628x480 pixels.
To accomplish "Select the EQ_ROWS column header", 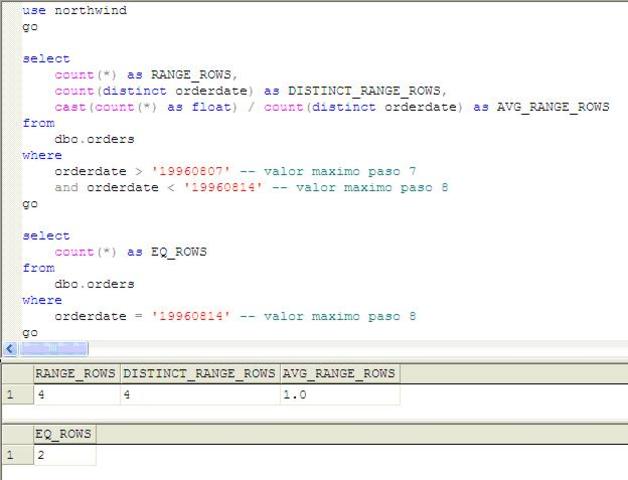I will pyautogui.click(x=65, y=434).
